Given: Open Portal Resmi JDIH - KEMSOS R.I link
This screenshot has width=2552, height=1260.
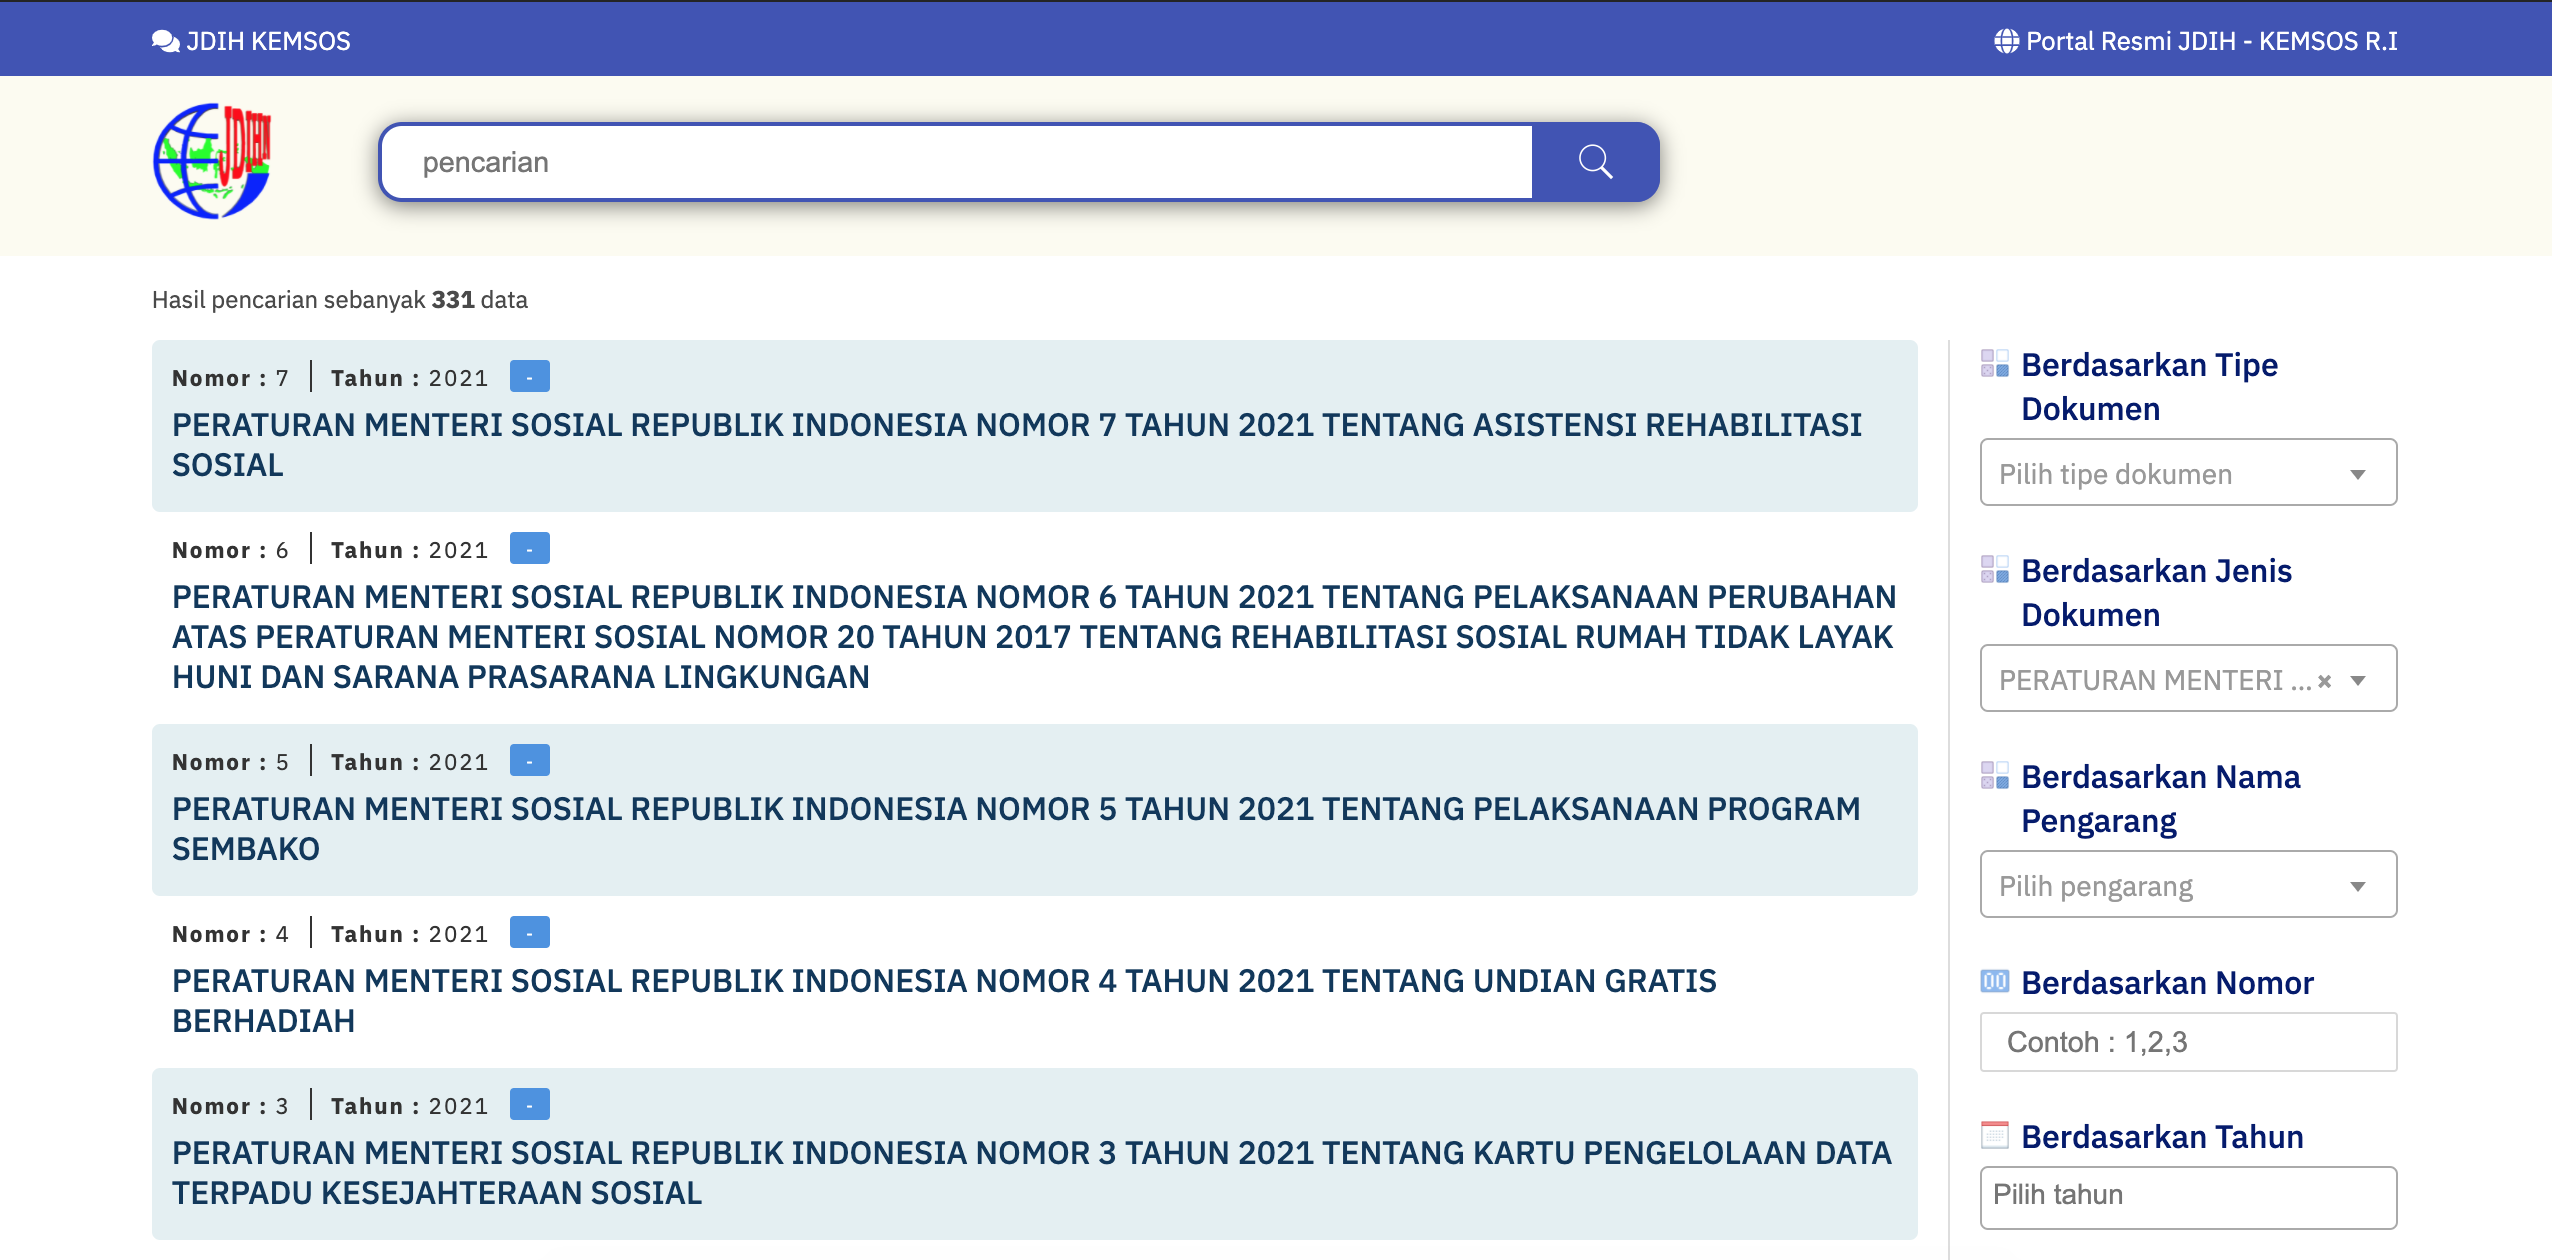Looking at the screenshot, I should click(2196, 41).
